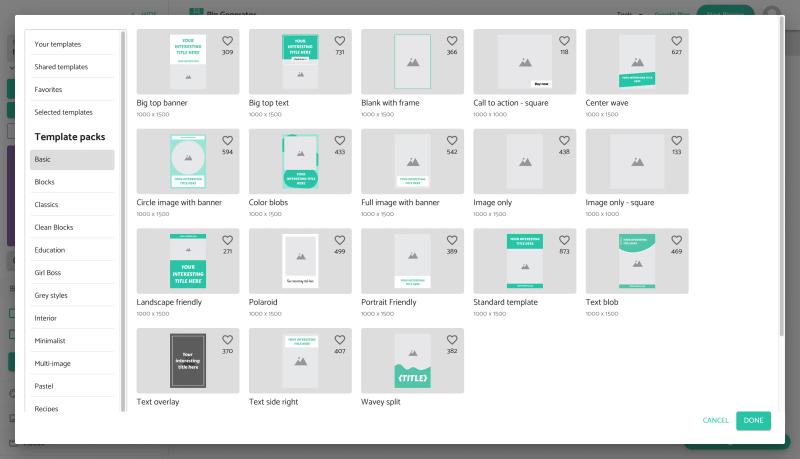The width and height of the screenshot is (800, 459).
Task: Favorite the Color blobs template
Action: pos(340,140)
